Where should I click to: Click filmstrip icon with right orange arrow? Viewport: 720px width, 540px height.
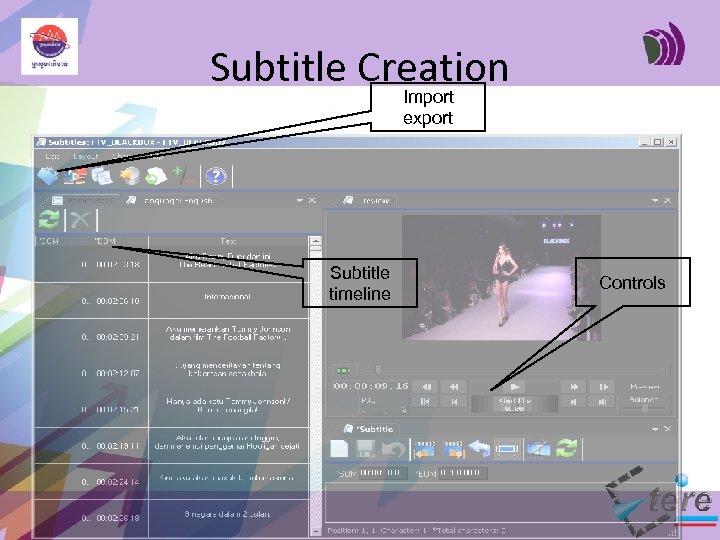click(453, 449)
